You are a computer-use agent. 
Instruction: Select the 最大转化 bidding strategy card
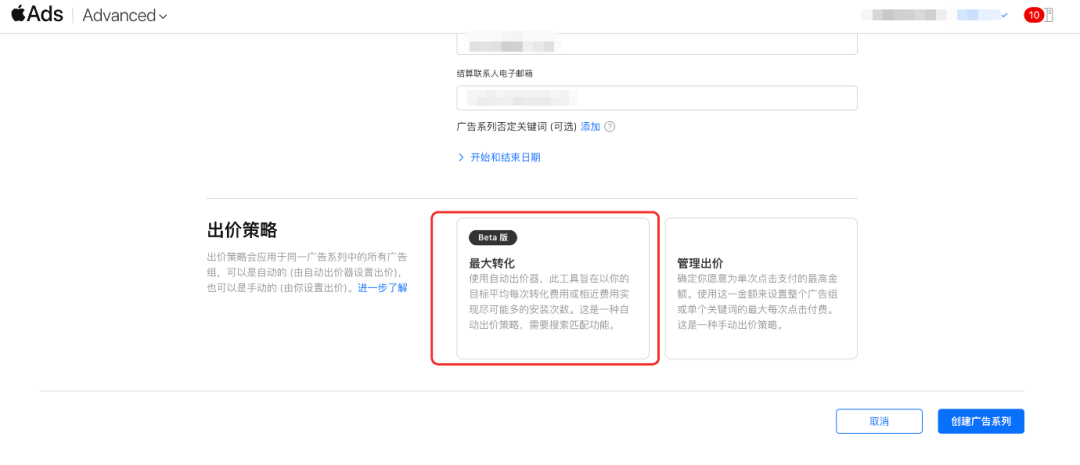pyautogui.click(x=553, y=289)
